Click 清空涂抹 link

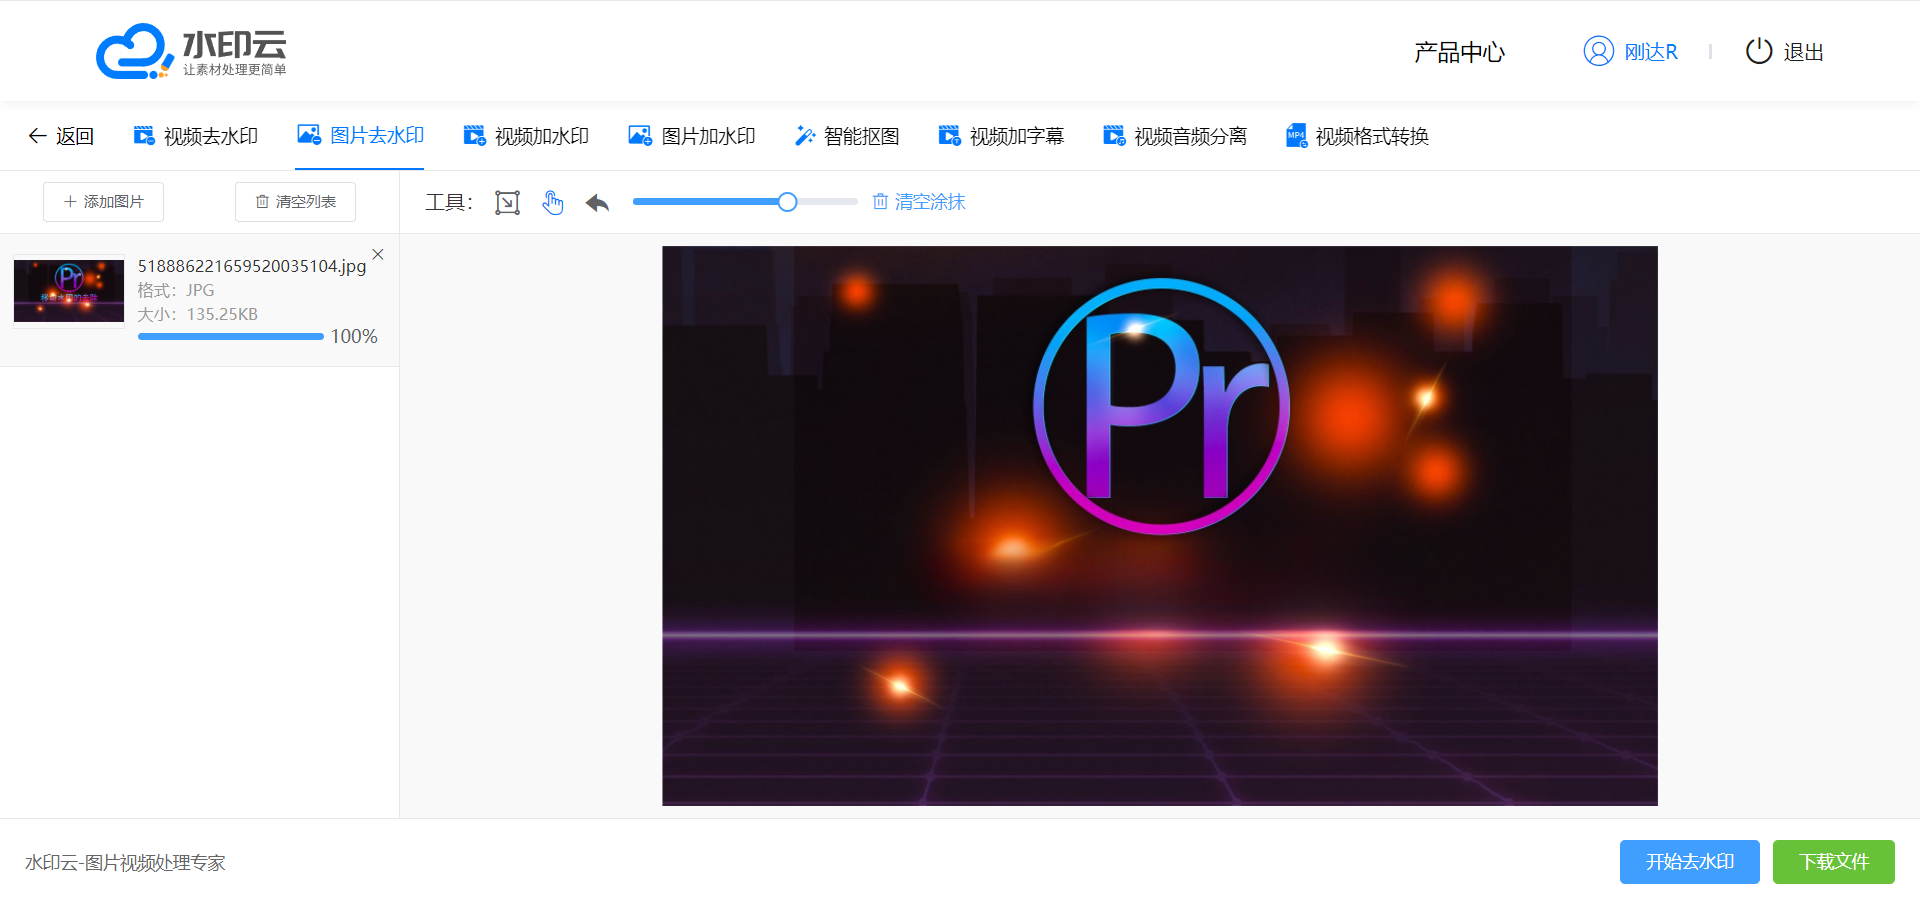[919, 202]
